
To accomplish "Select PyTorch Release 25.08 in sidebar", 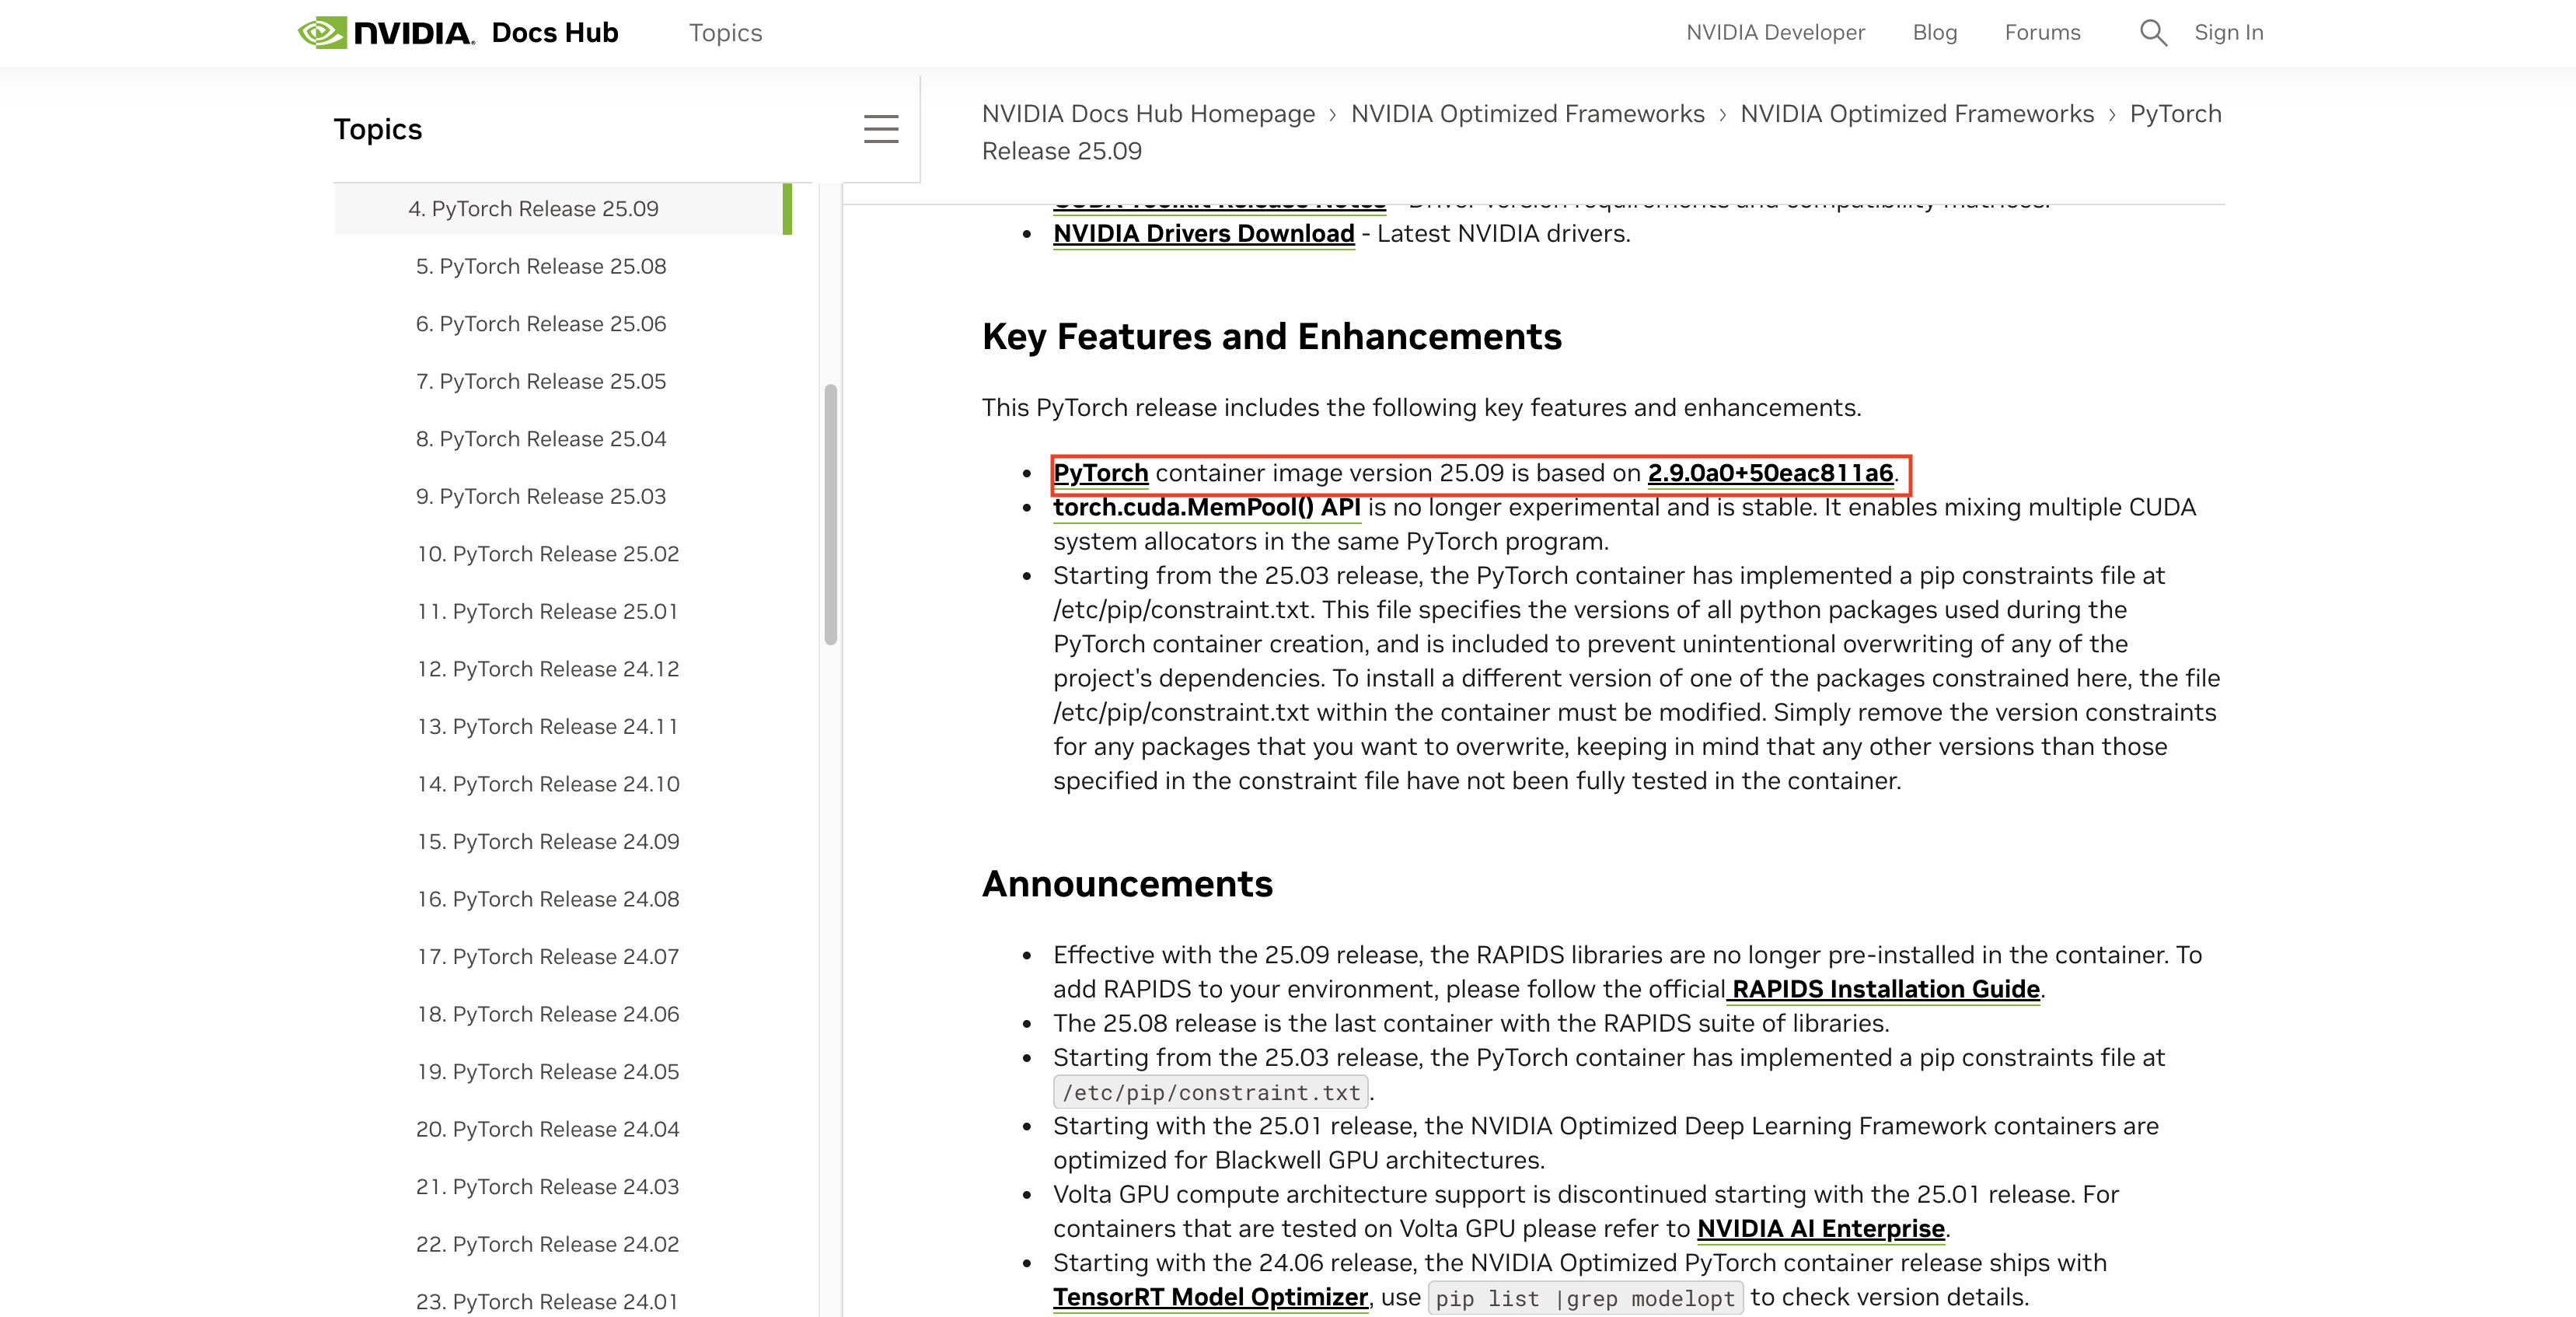I will pos(540,266).
